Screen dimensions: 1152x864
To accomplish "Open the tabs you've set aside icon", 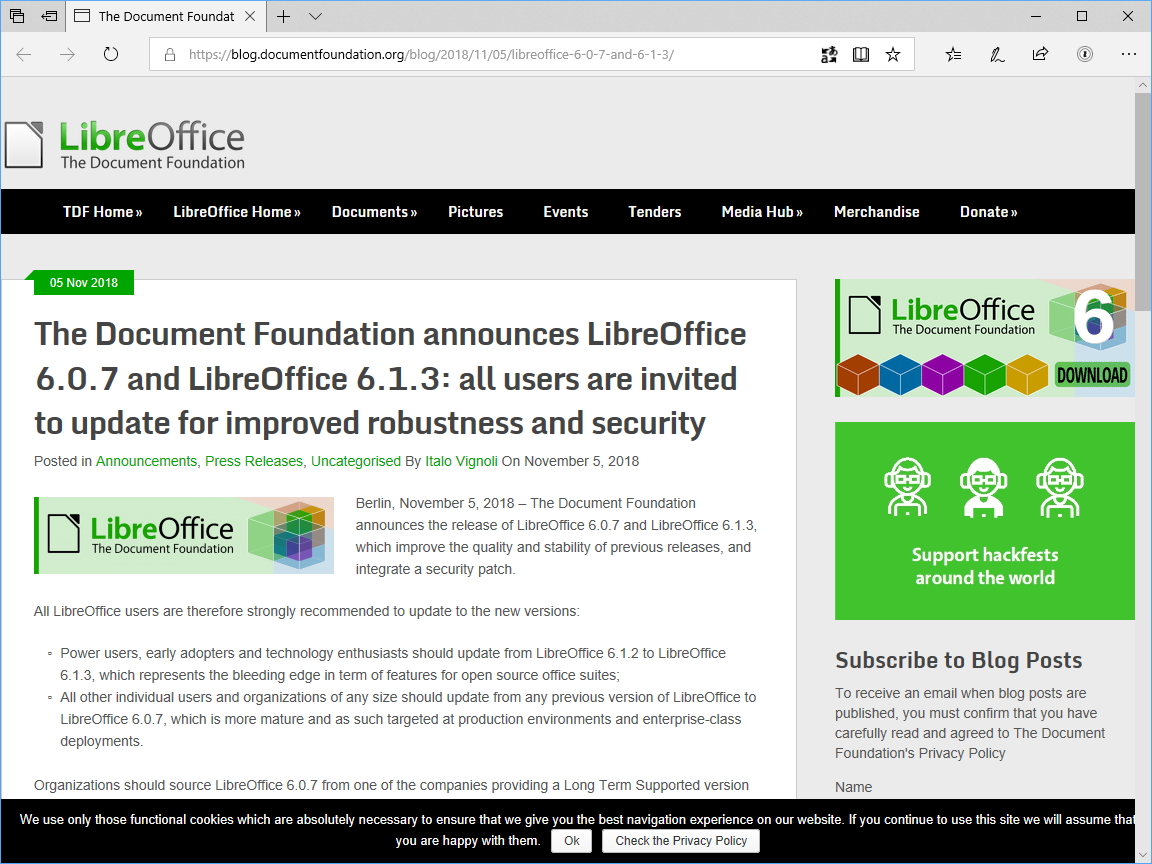I will [x=17, y=16].
